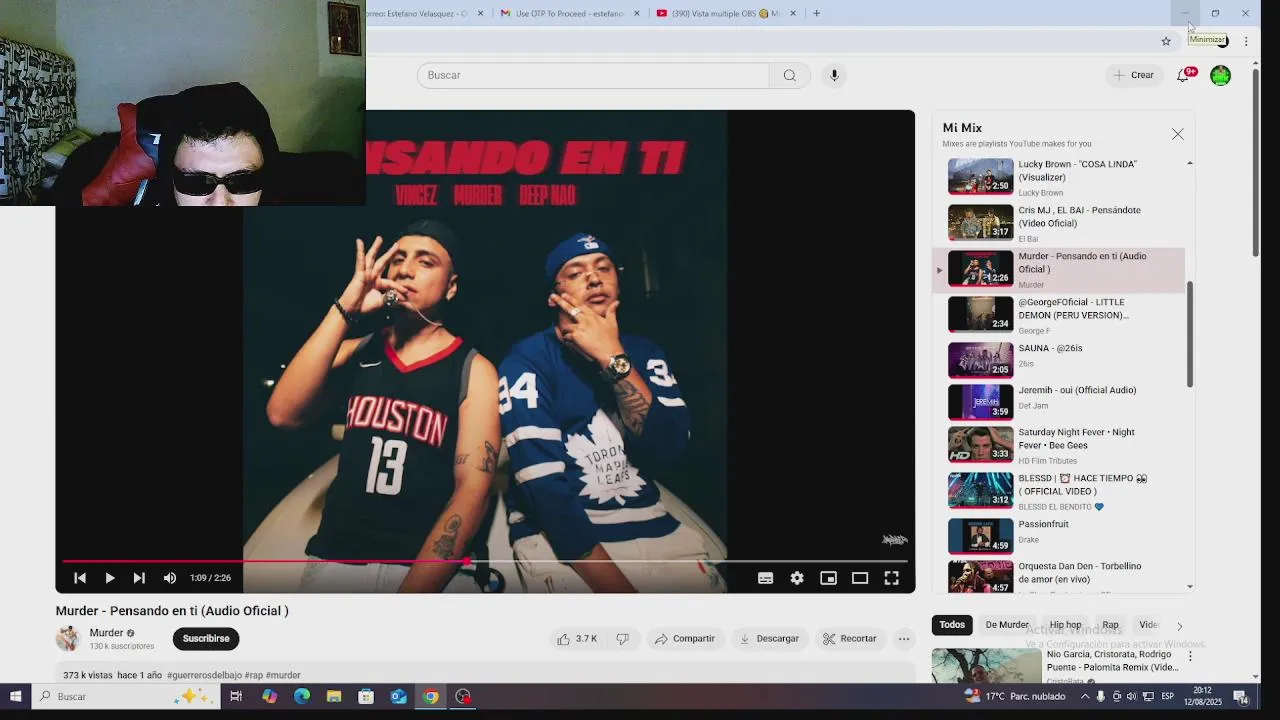Like the video with 3.7 K likes
This screenshot has width=1280, height=720.
click(577, 638)
